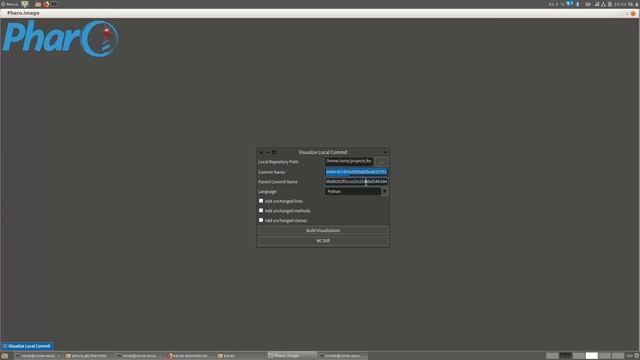
Task: Click the VC Diff button
Action: coord(323,241)
